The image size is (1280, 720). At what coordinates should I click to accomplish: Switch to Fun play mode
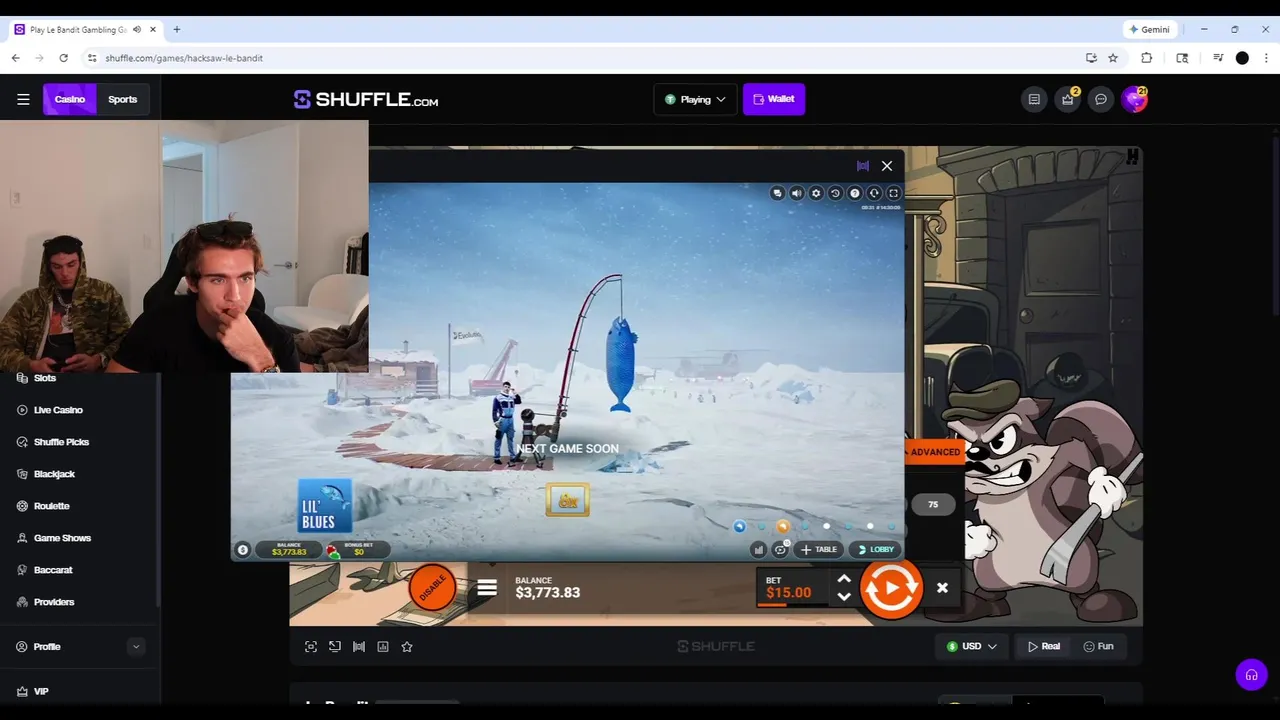pyautogui.click(x=1098, y=646)
